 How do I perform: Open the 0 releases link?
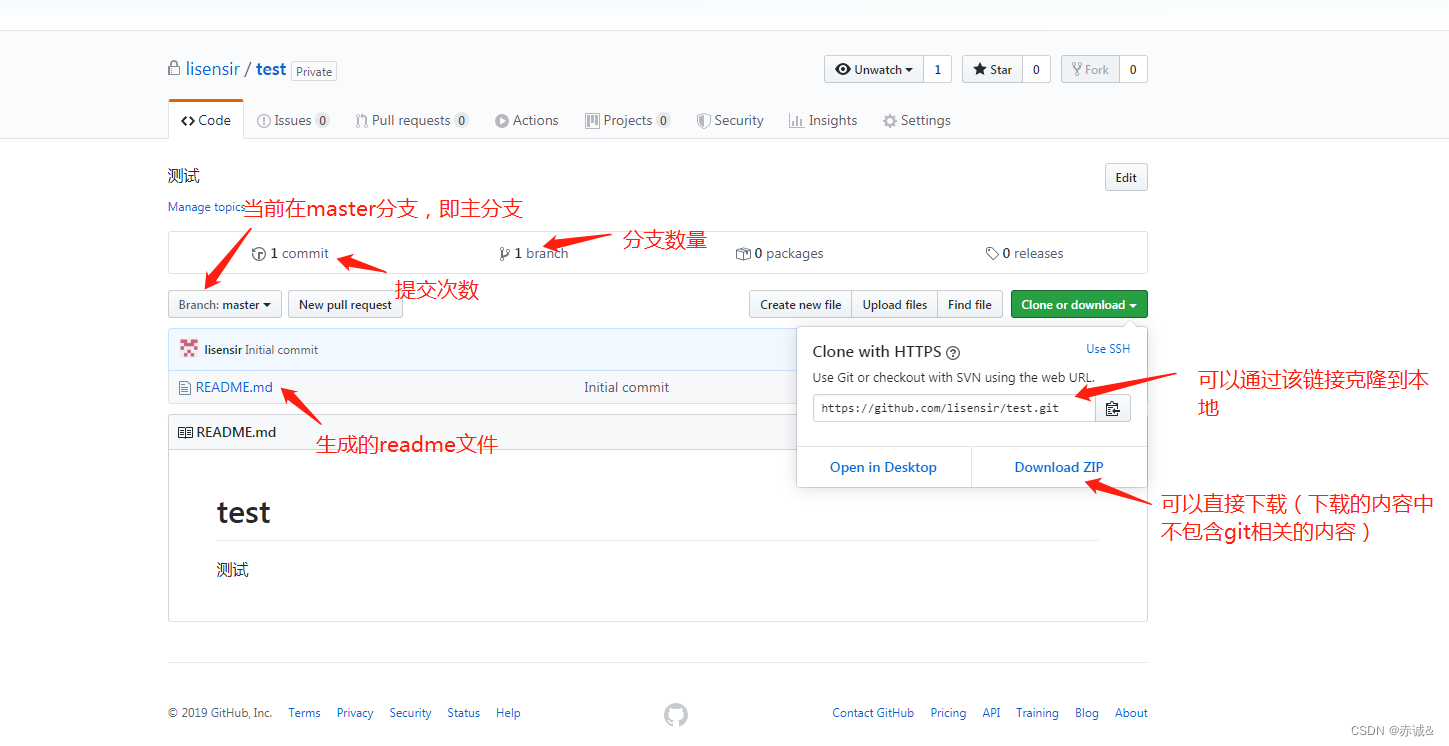pos(1024,253)
